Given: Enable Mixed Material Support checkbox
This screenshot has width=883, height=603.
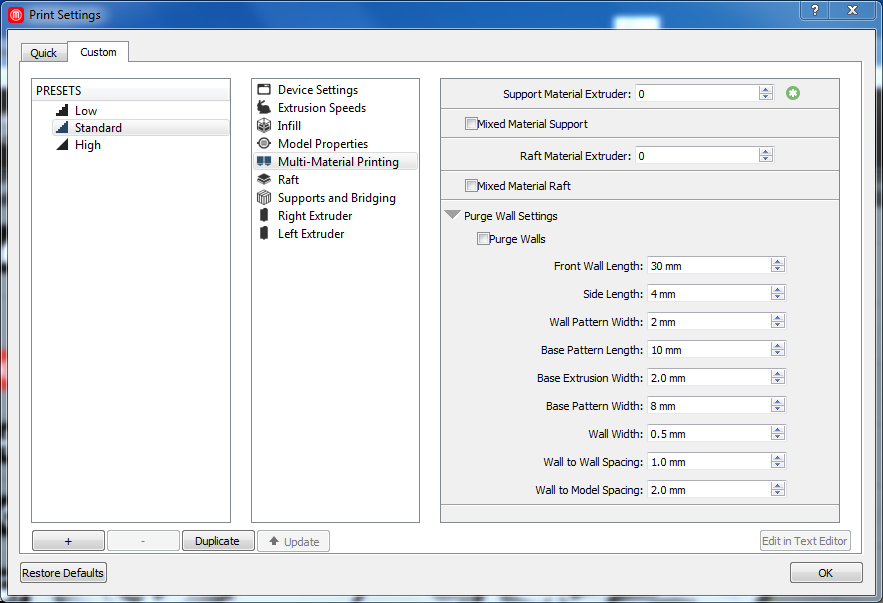Looking at the screenshot, I should tap(471, 123).
